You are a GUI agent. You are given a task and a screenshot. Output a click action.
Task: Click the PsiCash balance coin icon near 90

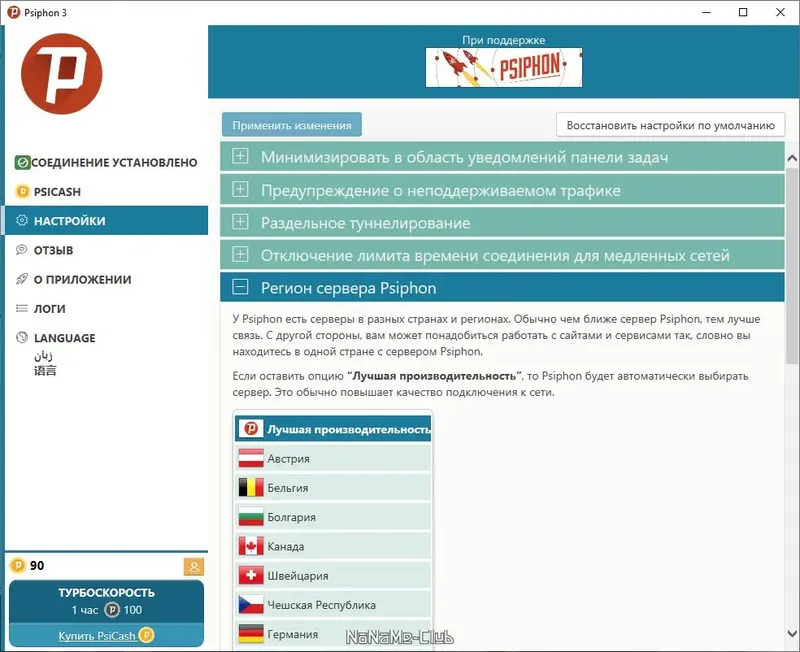[x=18, y=565]
